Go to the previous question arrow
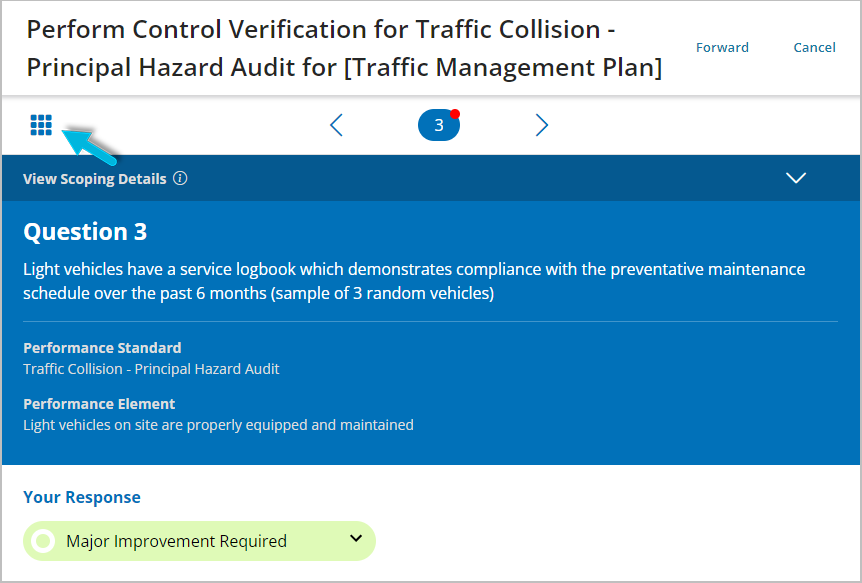Screen dimensions: 862x583 click(336, 125)
